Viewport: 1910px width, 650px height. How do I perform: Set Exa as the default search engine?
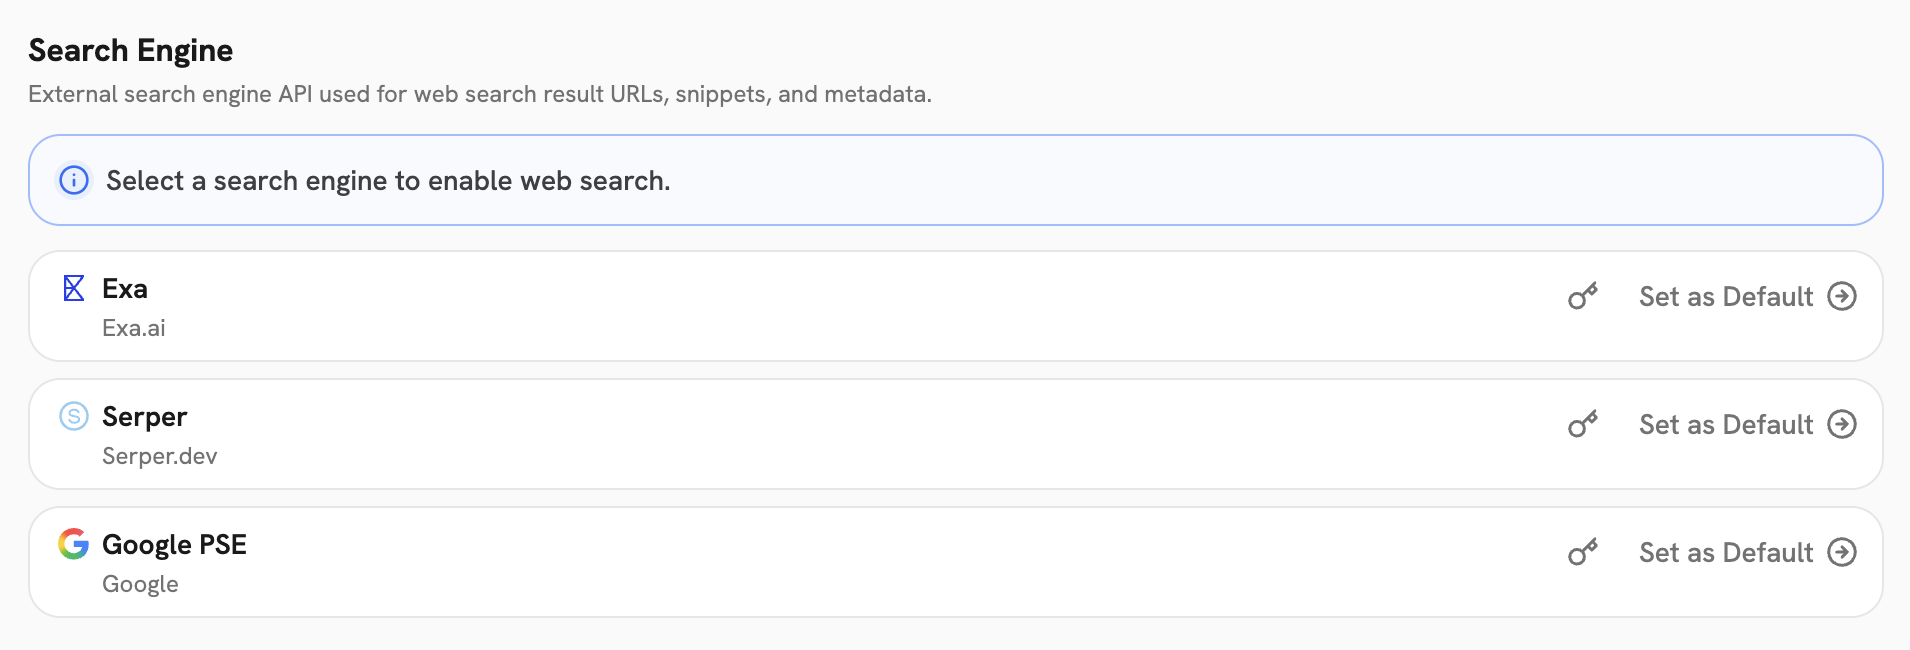click(1726, 297)
